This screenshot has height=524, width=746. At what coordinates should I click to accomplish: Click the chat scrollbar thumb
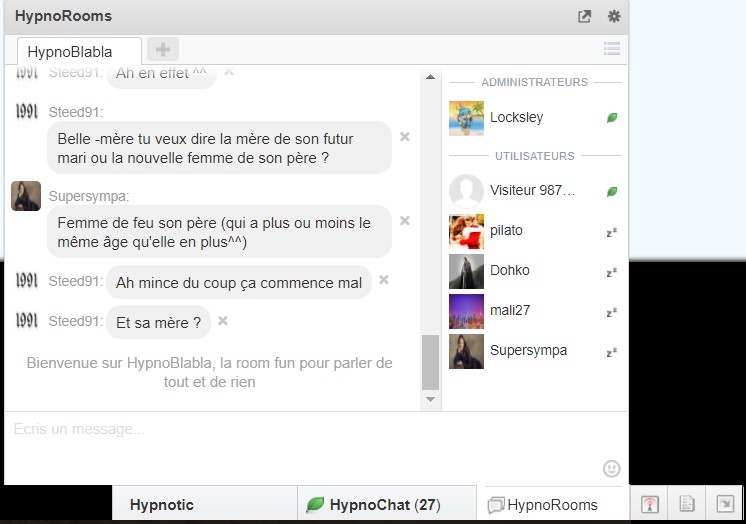point(430,363)
